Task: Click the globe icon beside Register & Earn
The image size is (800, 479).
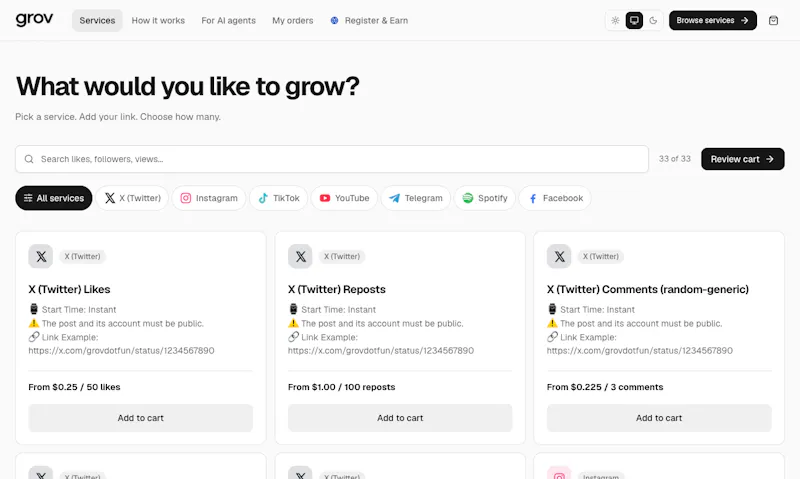Action: click(x=334, y=20)
